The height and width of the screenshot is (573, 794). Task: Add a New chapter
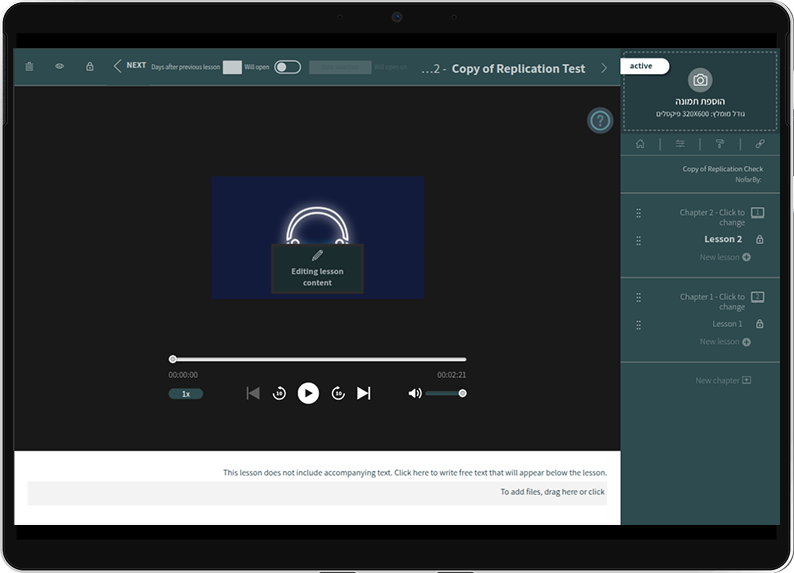pos(723,380)
